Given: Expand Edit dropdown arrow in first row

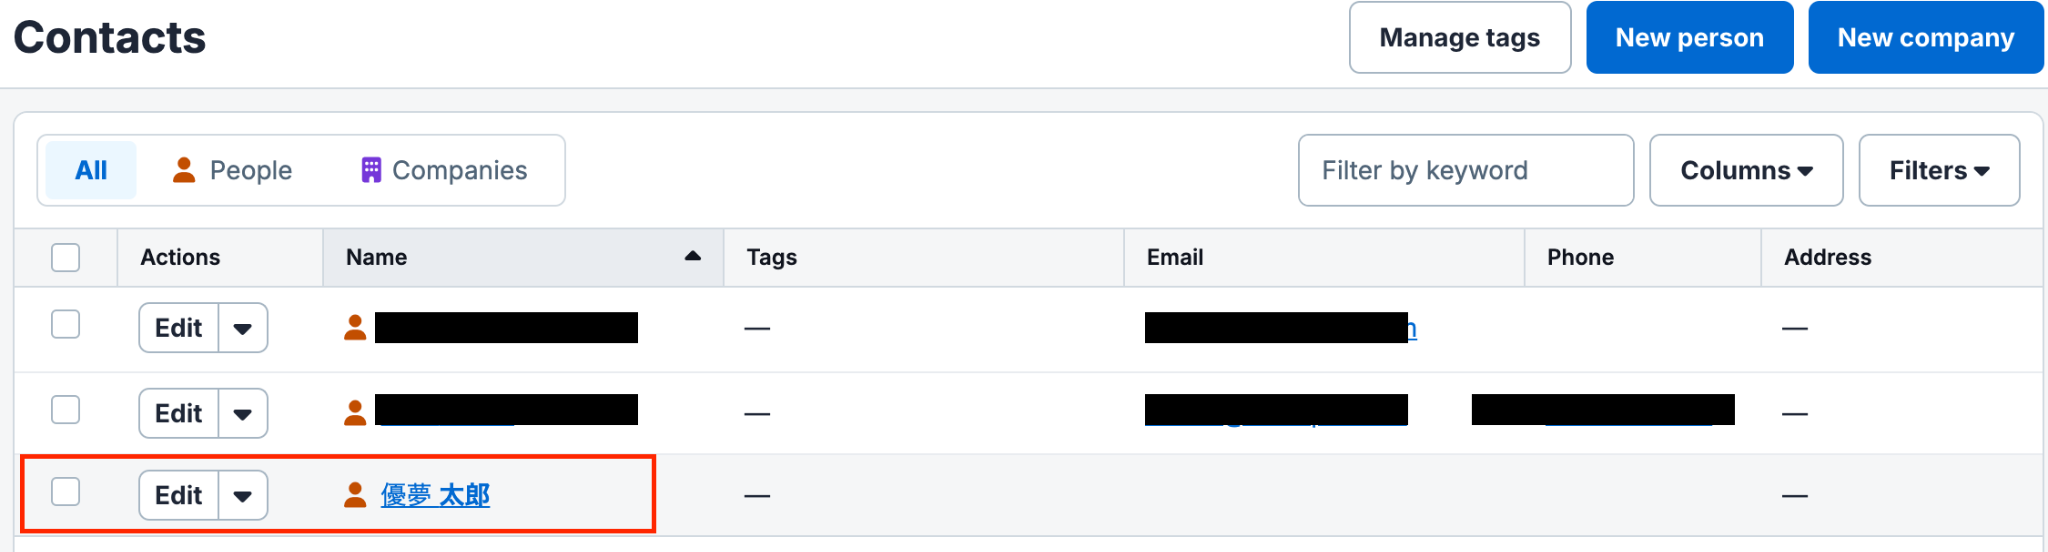Looking at the screenshot, I should (x=243, y=328).
